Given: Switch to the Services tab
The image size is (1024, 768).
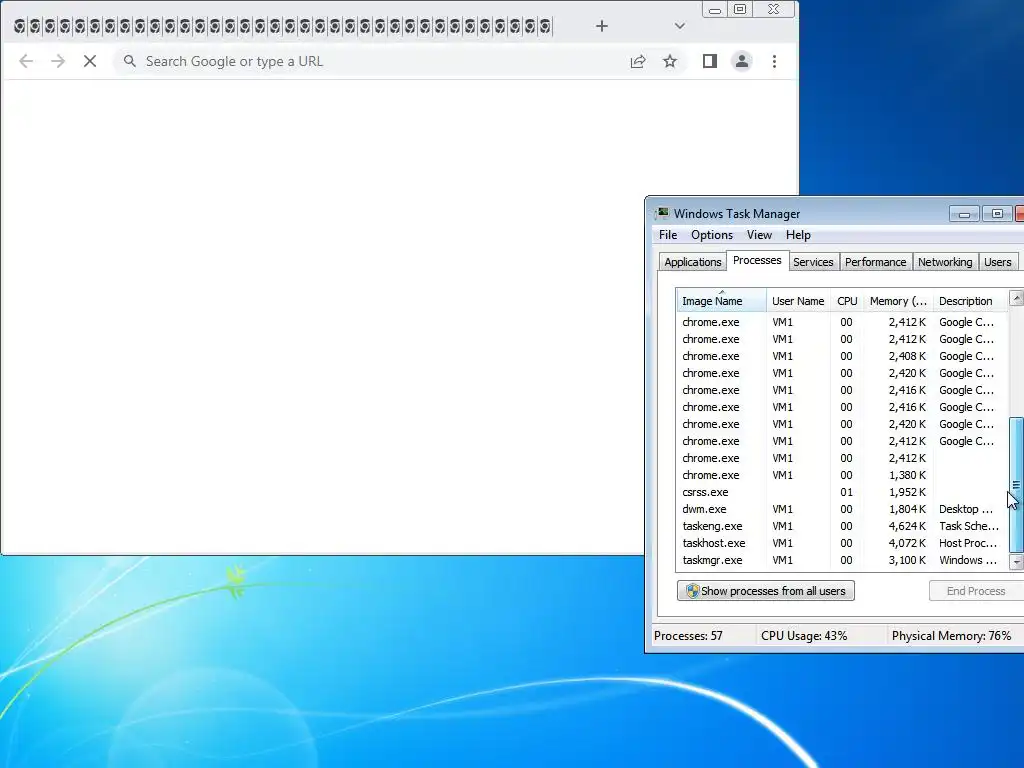Looking at the screenshot, I should coord(813,262).
